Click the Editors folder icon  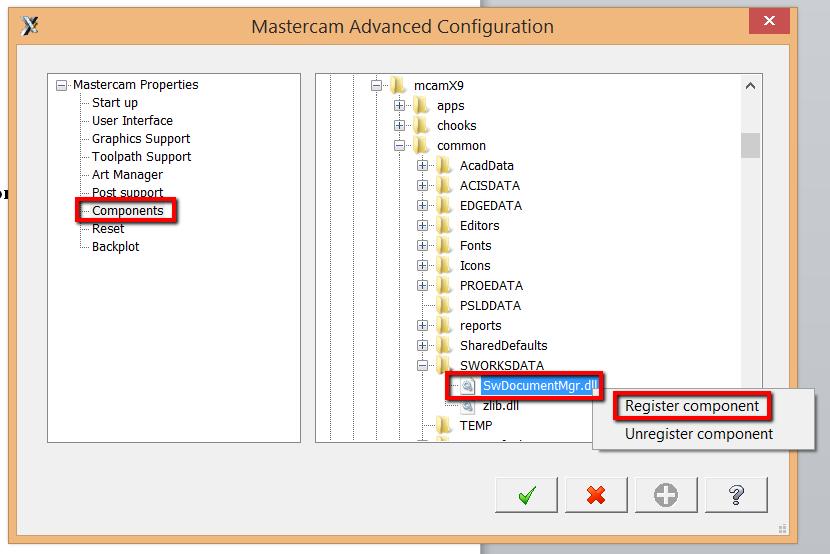click(444, 225)
